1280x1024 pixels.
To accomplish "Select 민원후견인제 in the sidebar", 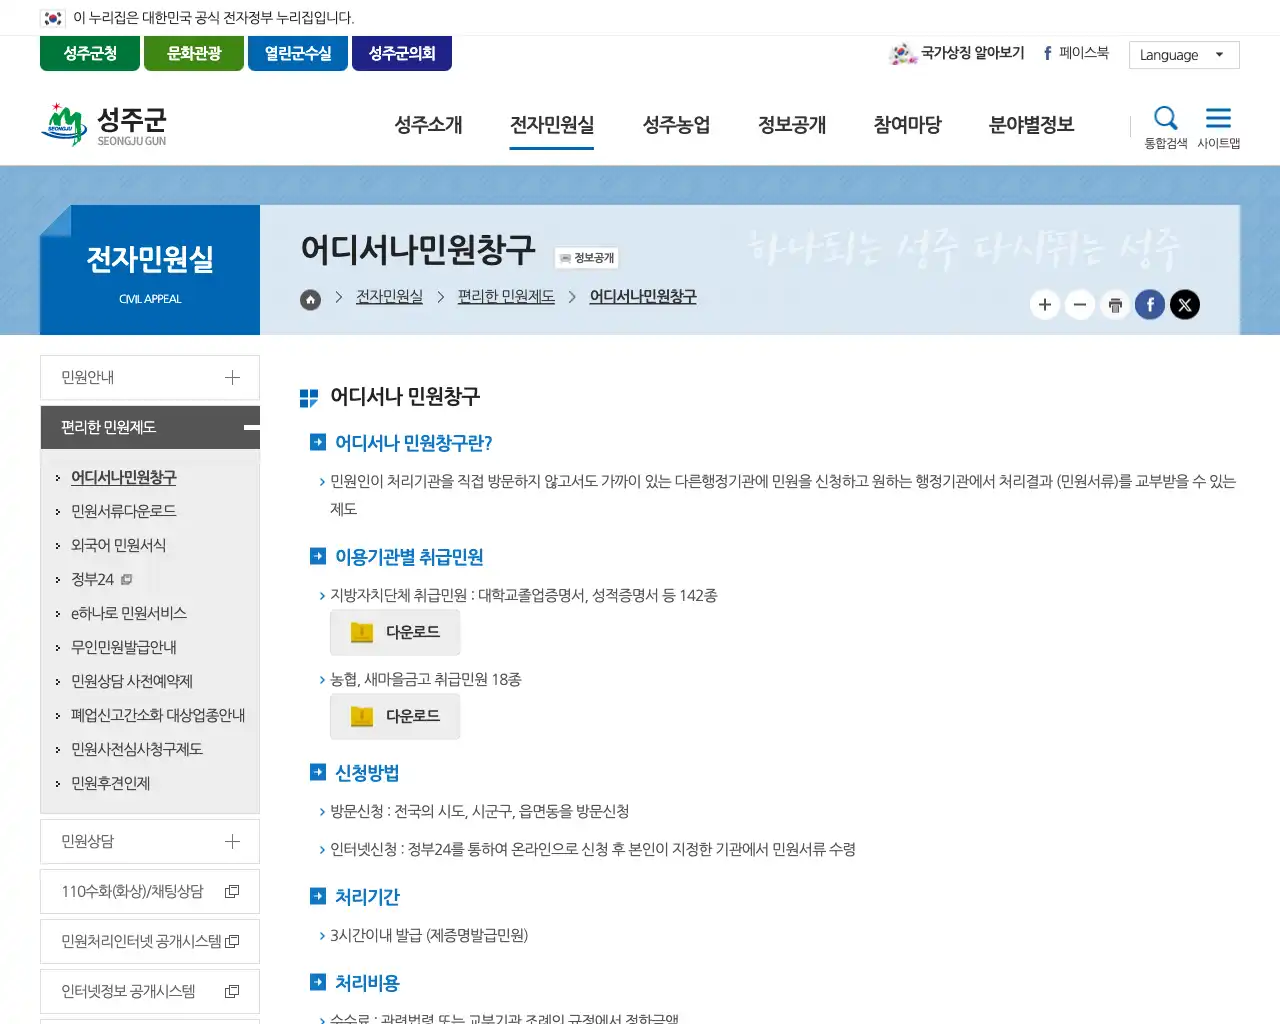I will pyautogui.click(x=111, y=783).
